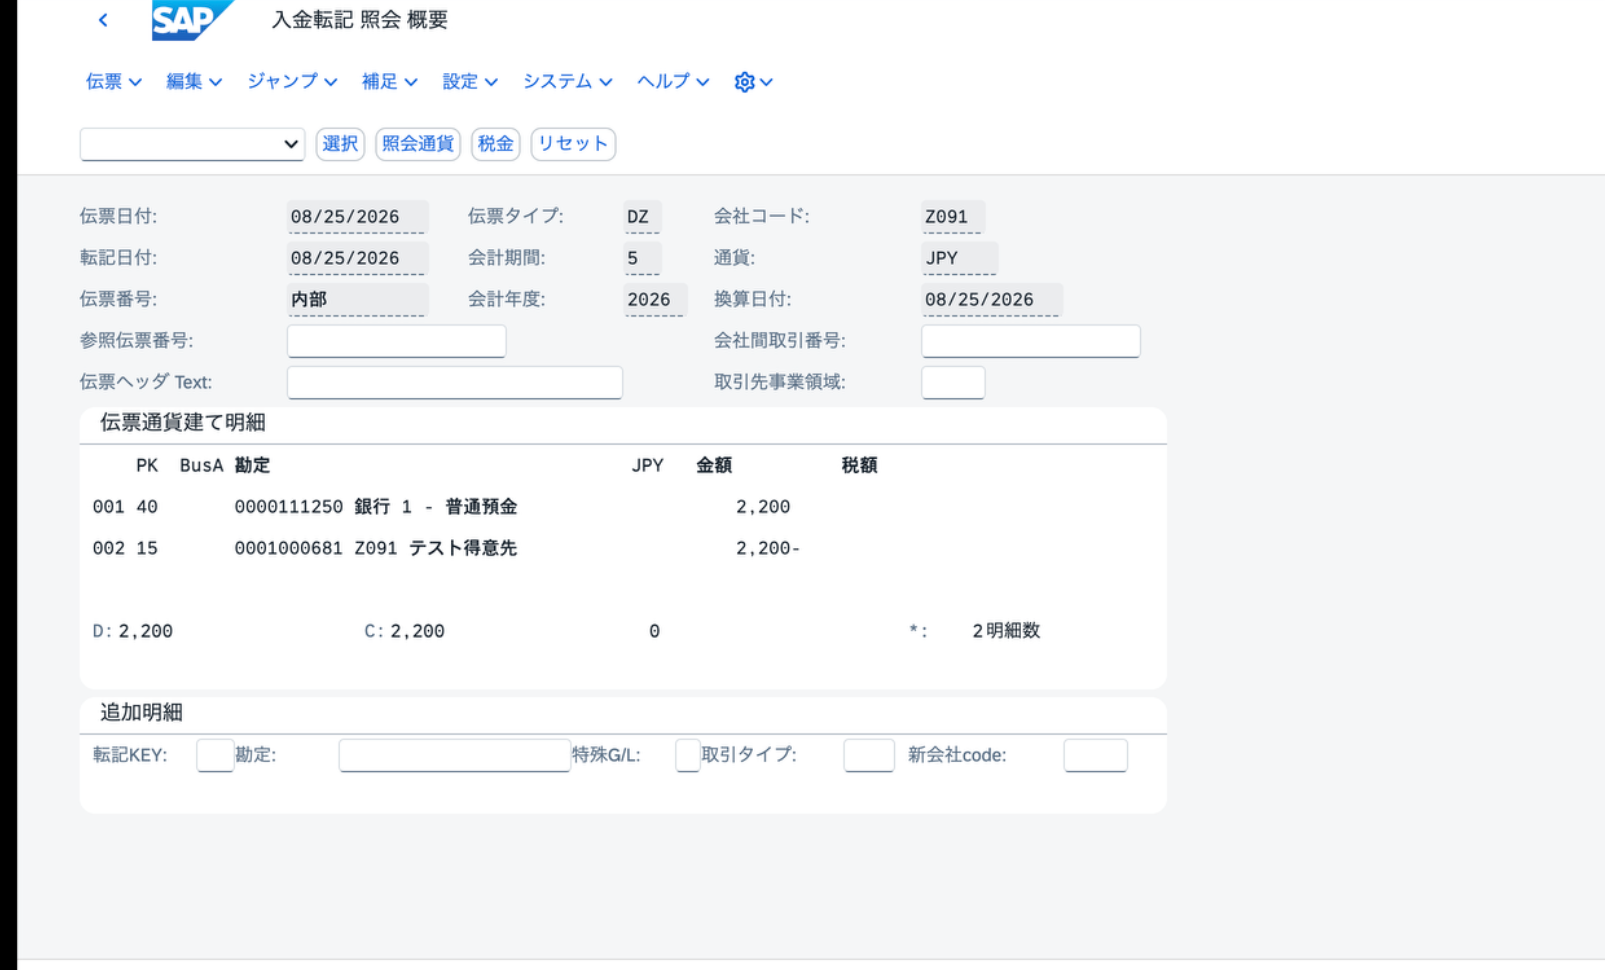Expand the 設定 menu
The height and width of the screenshot is (970, 1605).
pyautogui.click(x=470, y=82)
